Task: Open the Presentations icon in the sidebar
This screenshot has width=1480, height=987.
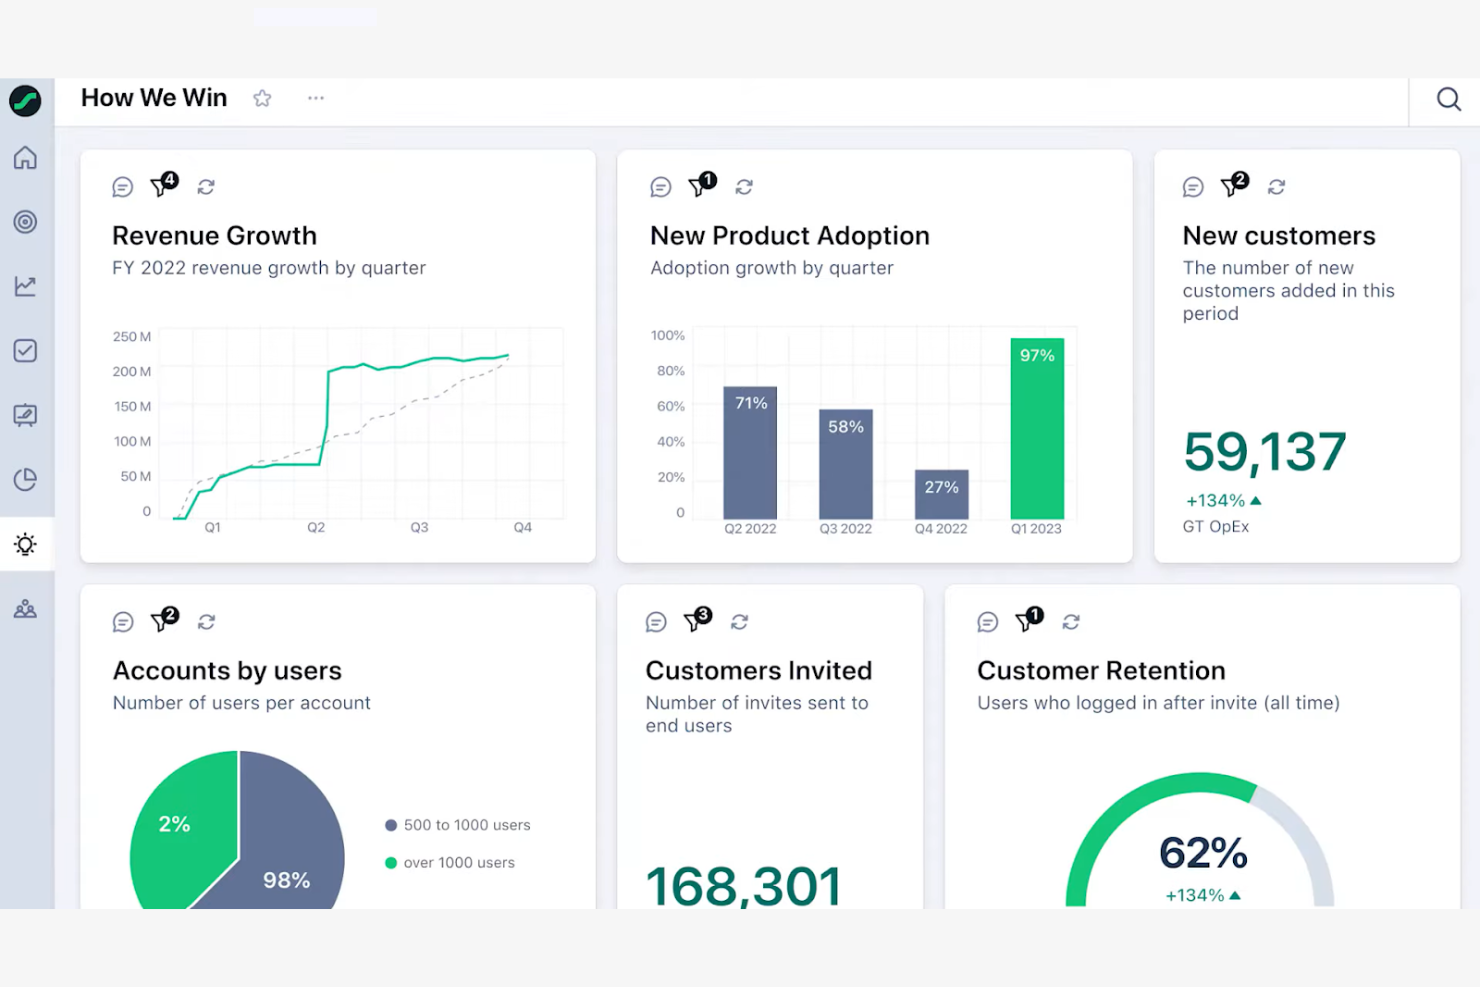Action: pos(26,415)
